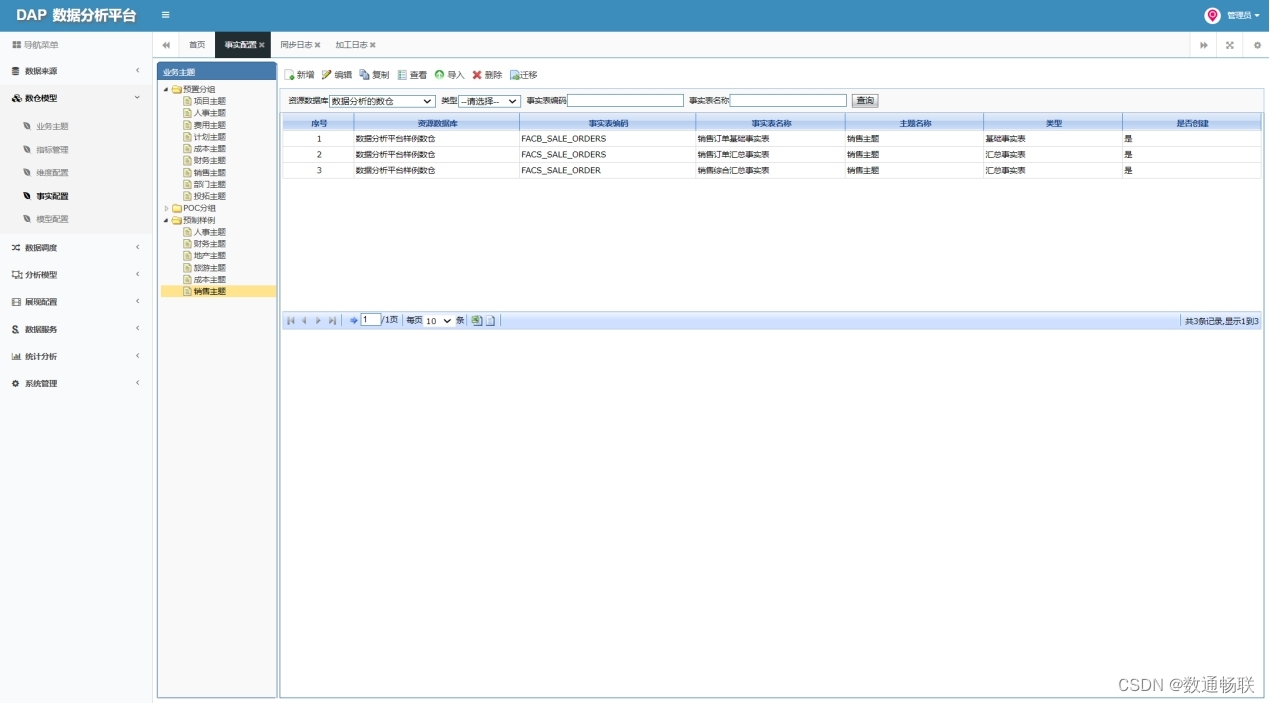The image size is (1270, 703).
Task: Click the tab scroll-right double arrow
Action: (1203, 45)
